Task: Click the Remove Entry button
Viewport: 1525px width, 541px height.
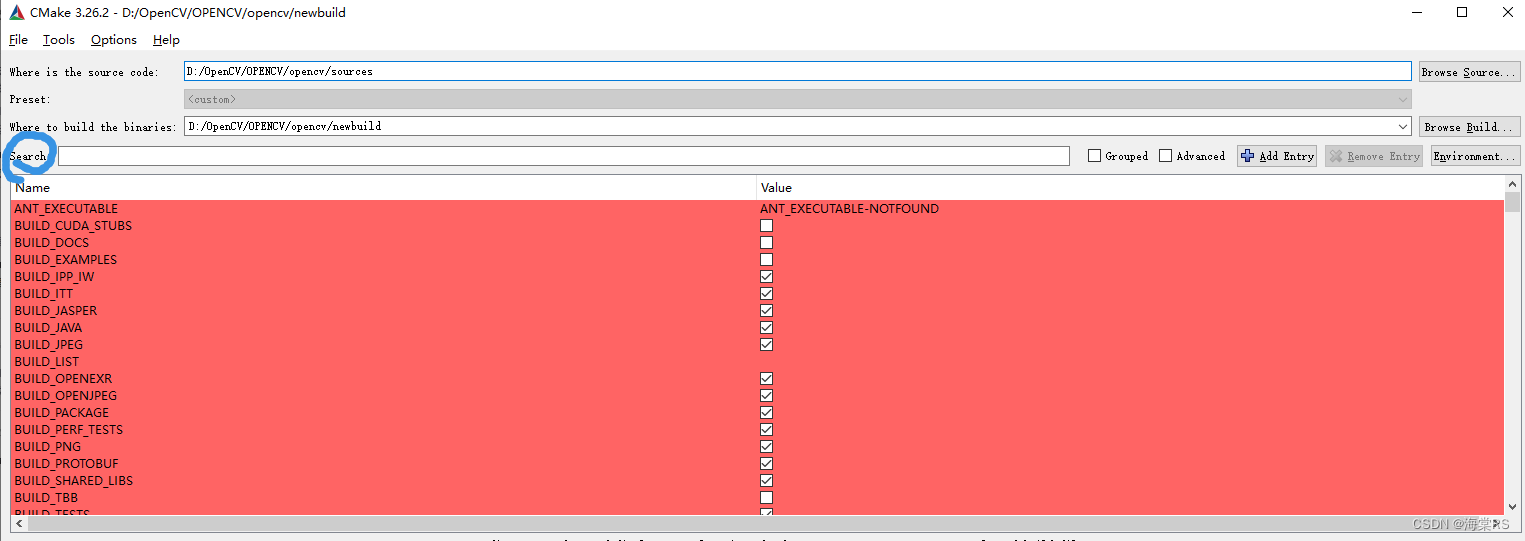Action: click(x=1375, y=156)
